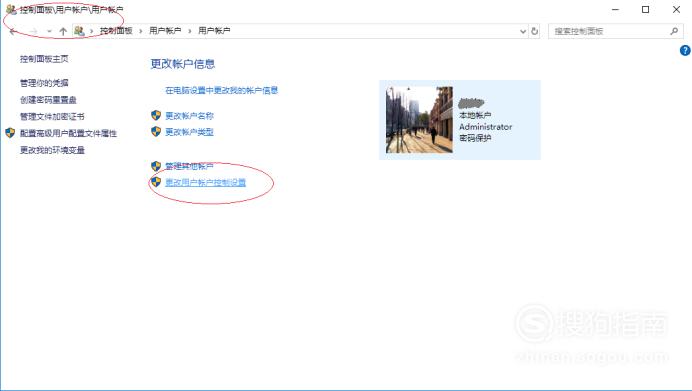Click the Forward navigation arrow
Screen dimensions: 692x391
tap(34, 31)
